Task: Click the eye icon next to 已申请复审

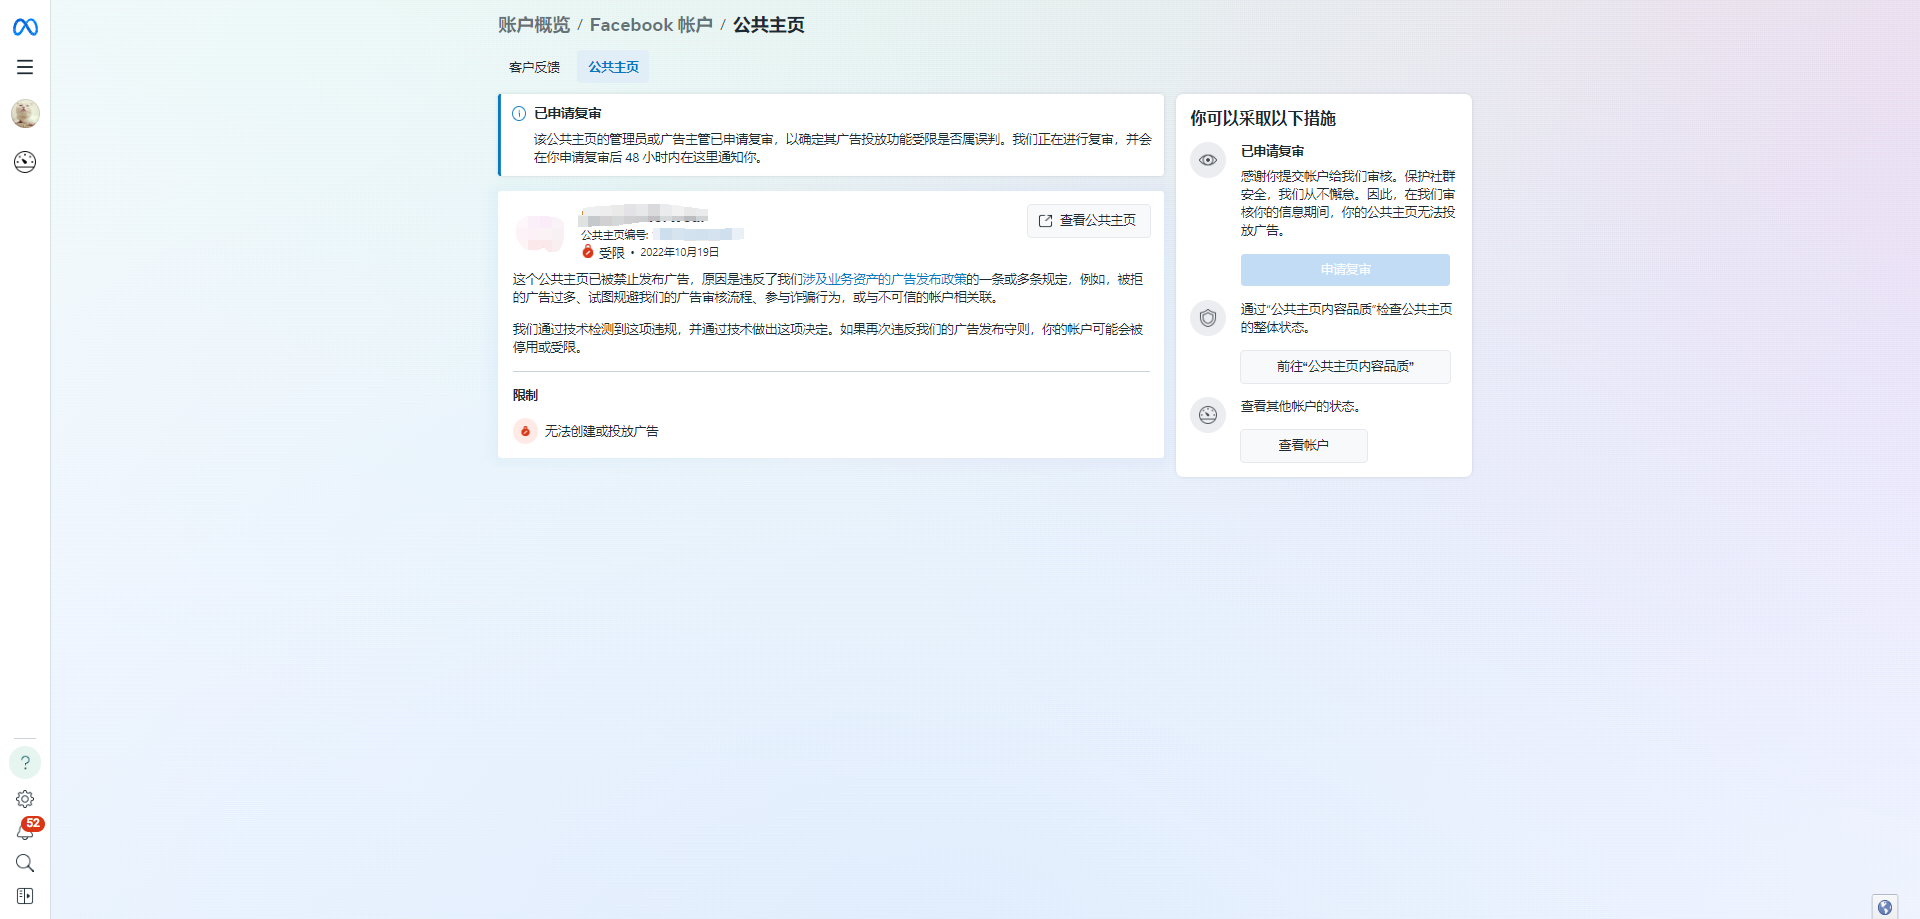Action: (1208, 160)
